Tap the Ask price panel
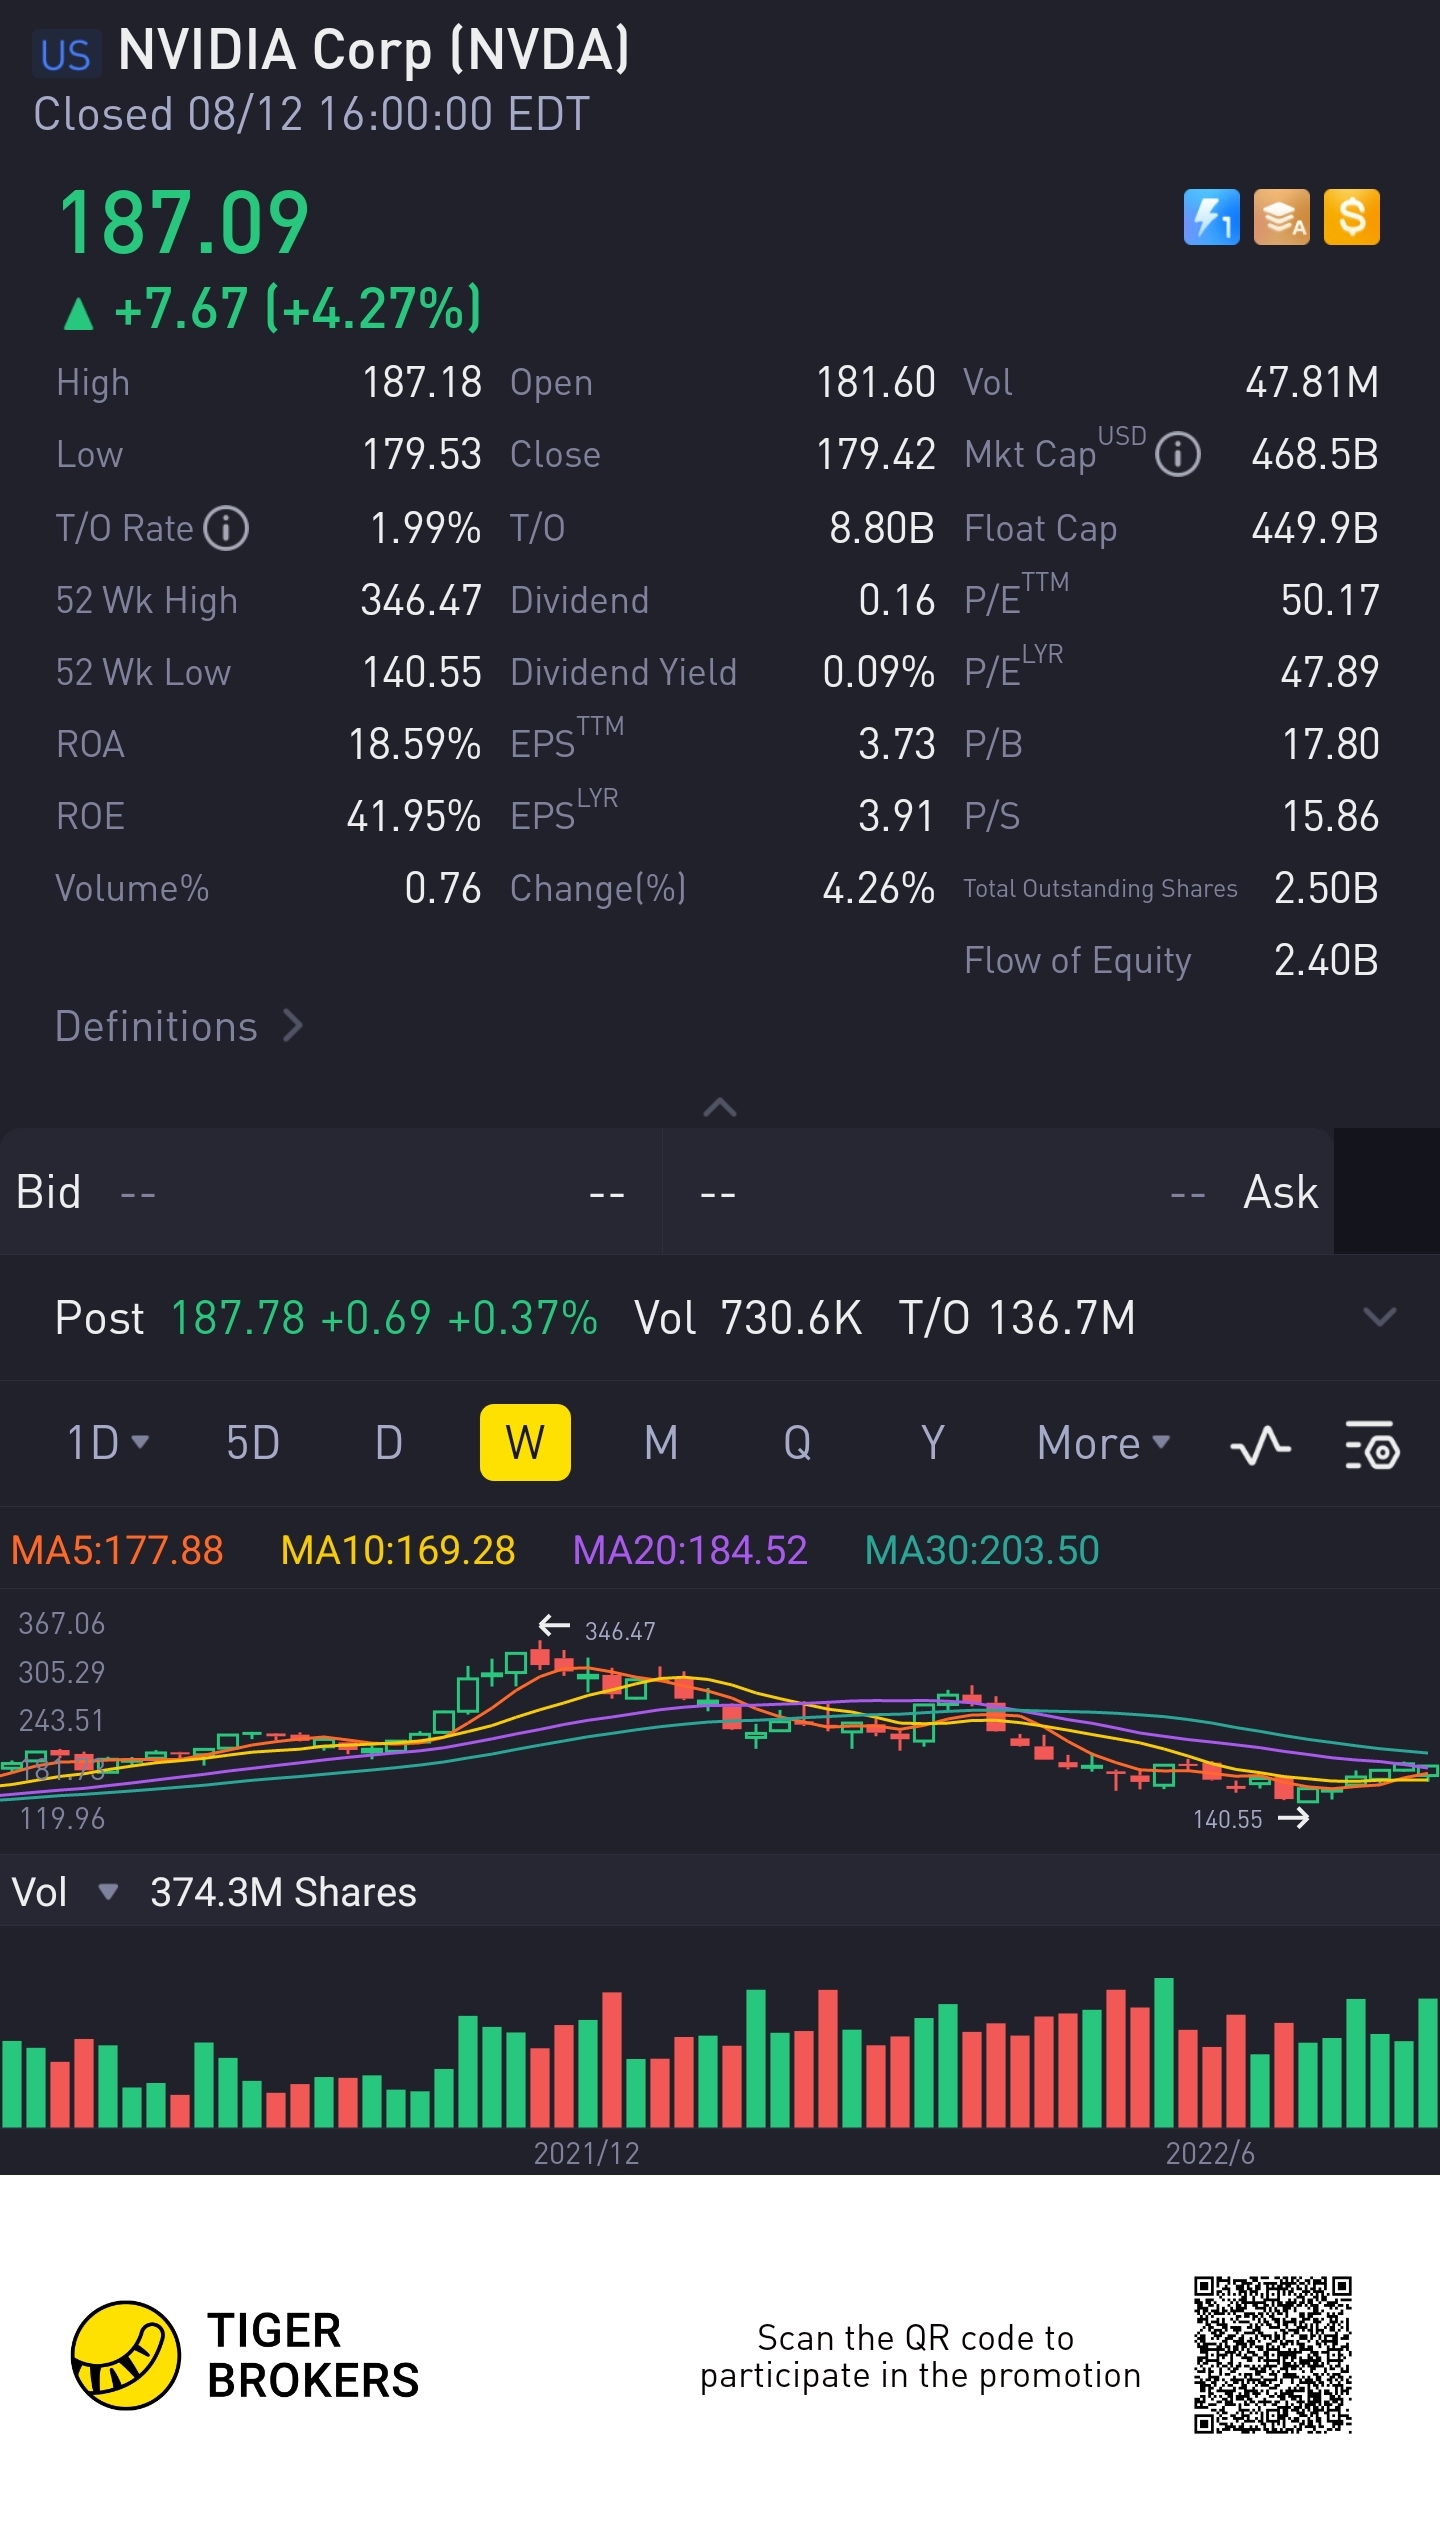1440x2537 pixels. 998,1192
